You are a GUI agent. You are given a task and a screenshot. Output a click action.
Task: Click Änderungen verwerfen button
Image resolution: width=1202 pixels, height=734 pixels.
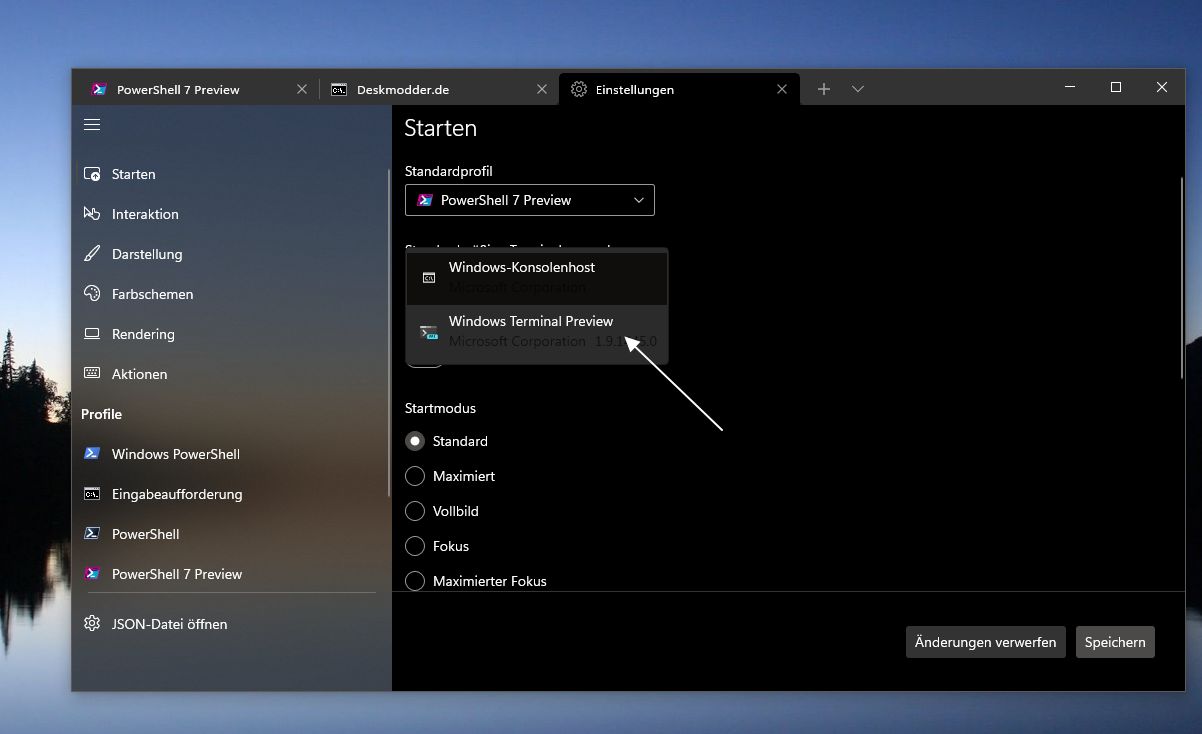tap(986, 642)
